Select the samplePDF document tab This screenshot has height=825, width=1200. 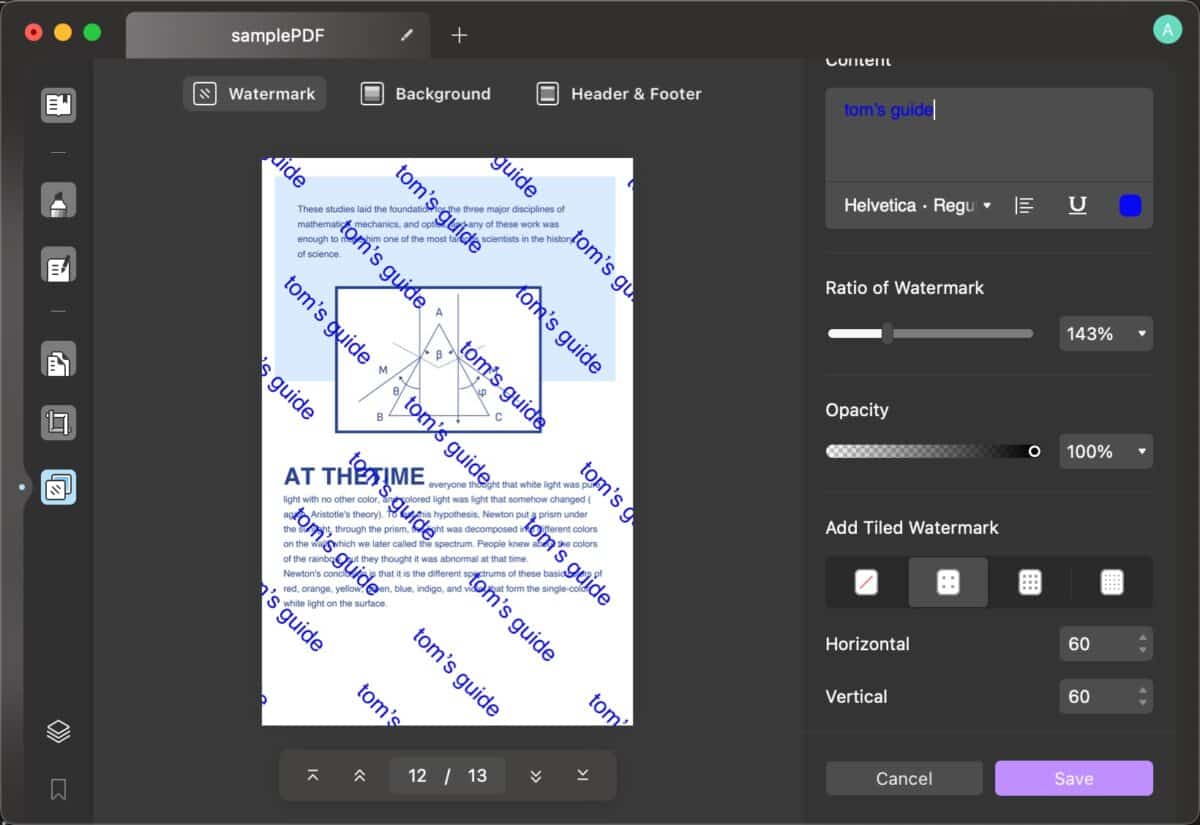[x=278, y=35]
